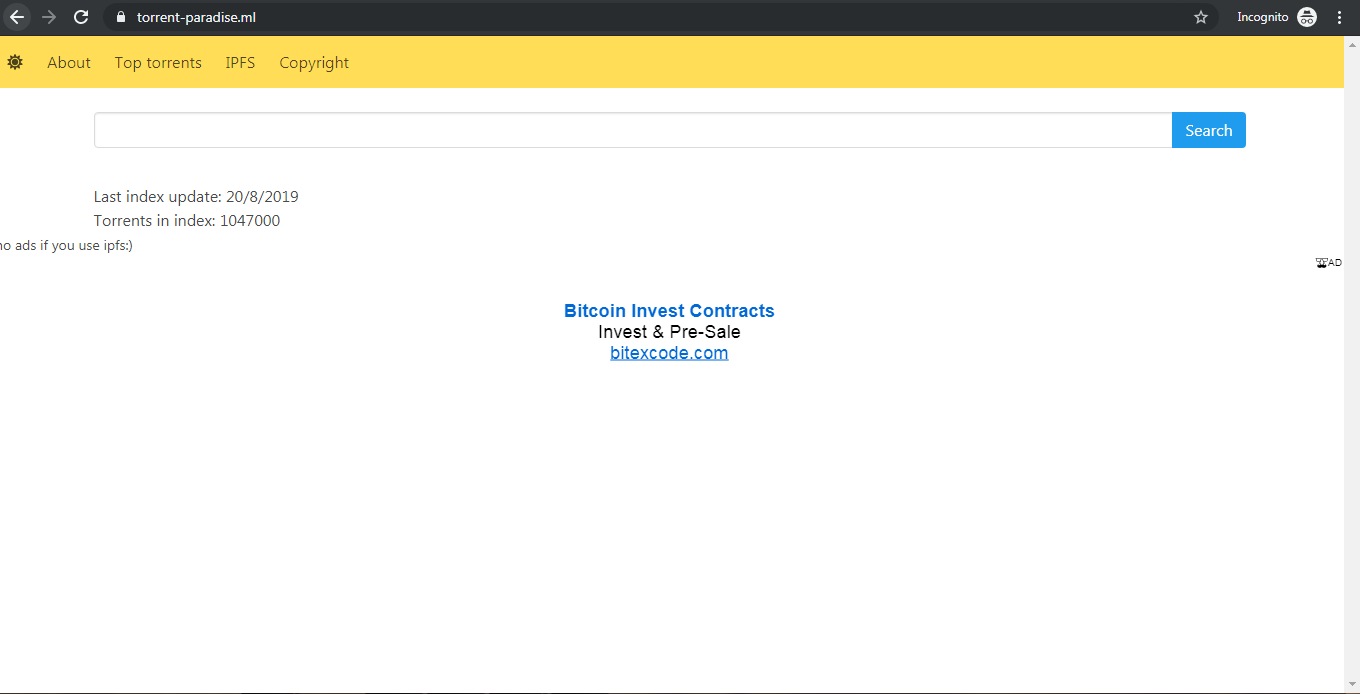Click the browser back arrow
This screenshot has width=1360, height=694.
click(x=17, y=17)
